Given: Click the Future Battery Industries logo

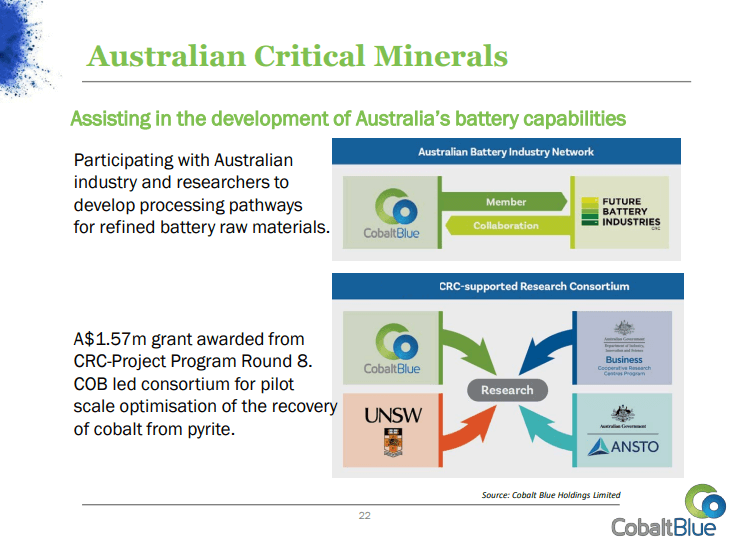Looking at the screenshot, I should pyautogui.click(x=621, y=213).
